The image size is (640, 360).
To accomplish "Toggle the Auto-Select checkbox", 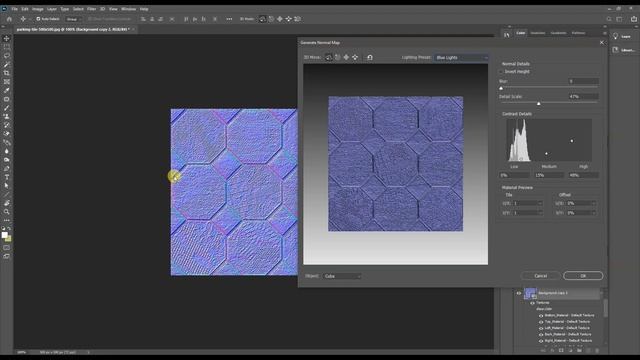I will coord(38,19).
